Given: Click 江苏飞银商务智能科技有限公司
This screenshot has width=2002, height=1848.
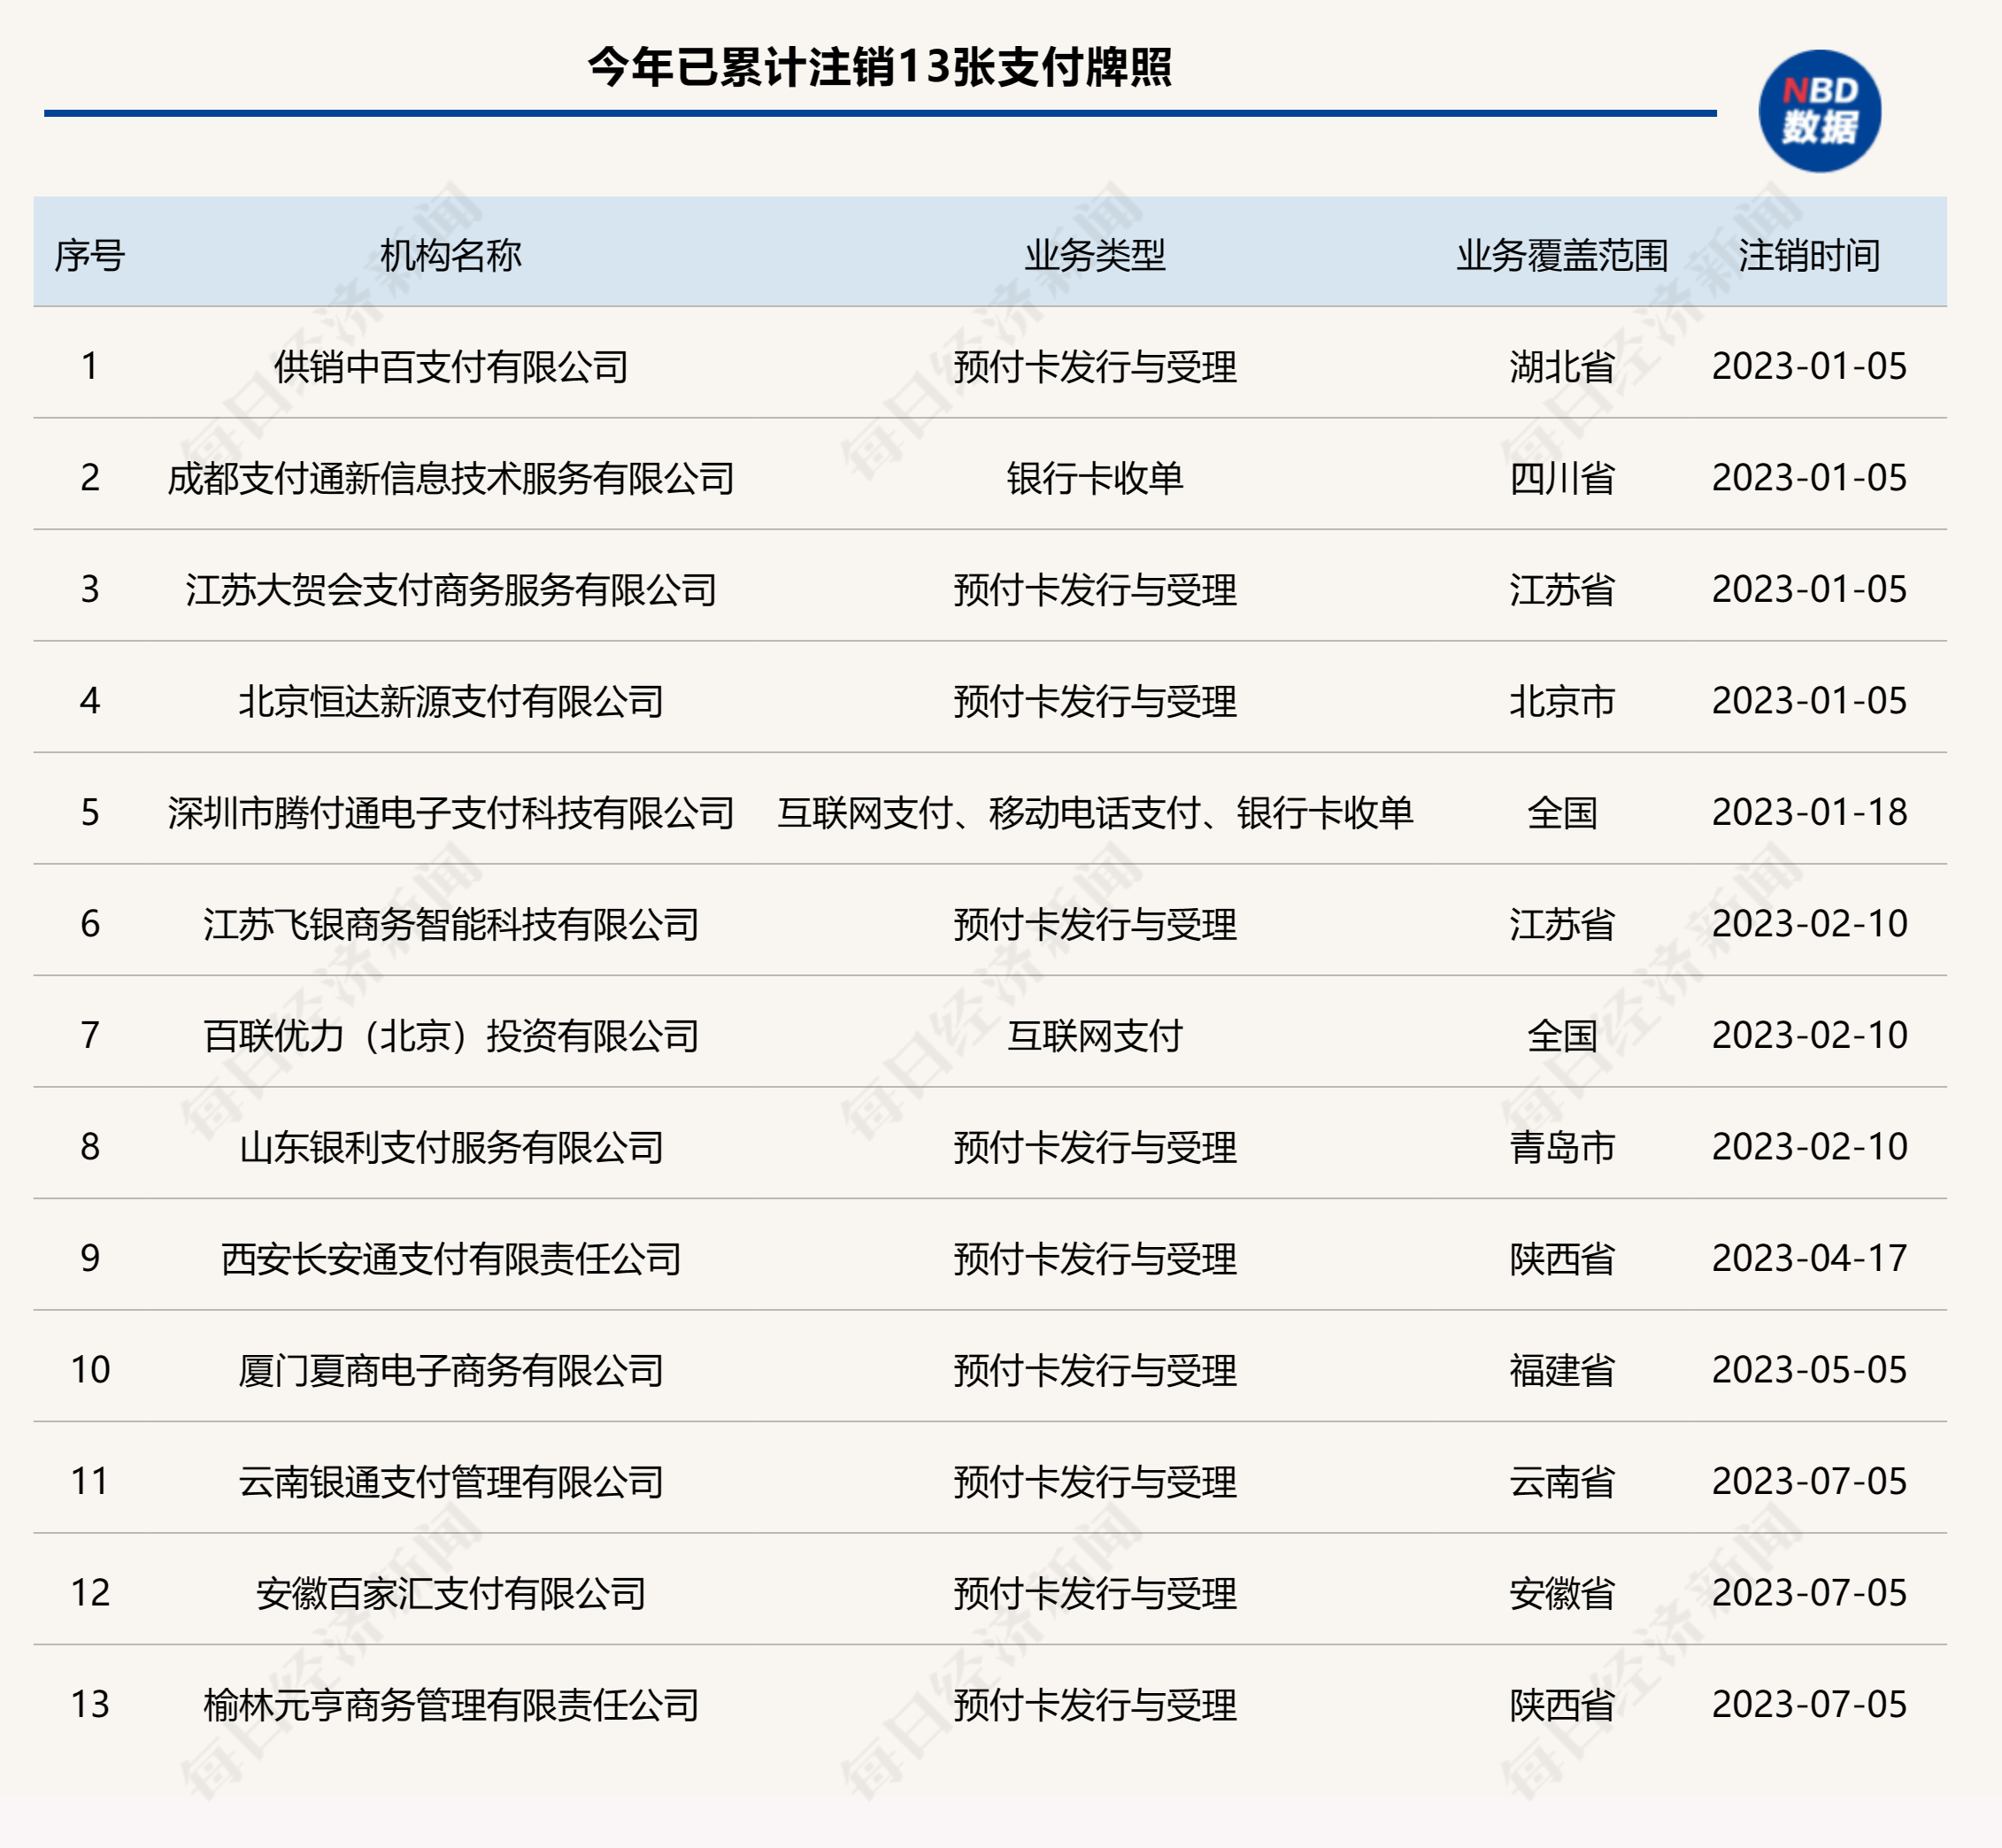Looking at the screenshot, I should [x=451, y=925].
